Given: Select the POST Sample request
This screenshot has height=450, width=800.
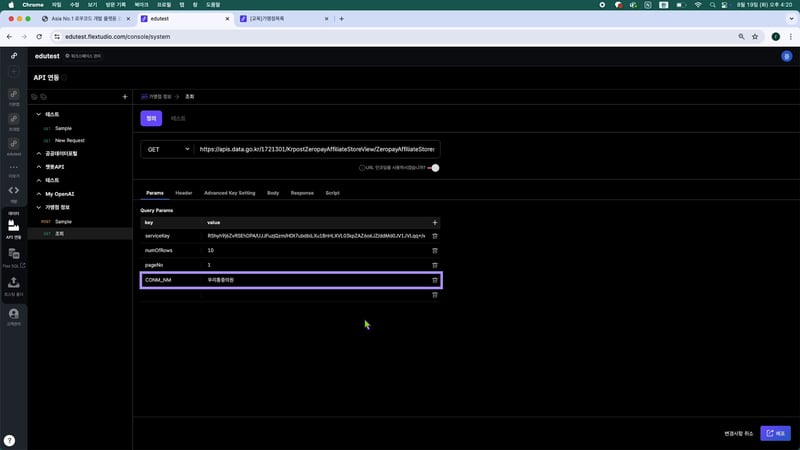Looking at the screenshot, I should pos(63,221).
